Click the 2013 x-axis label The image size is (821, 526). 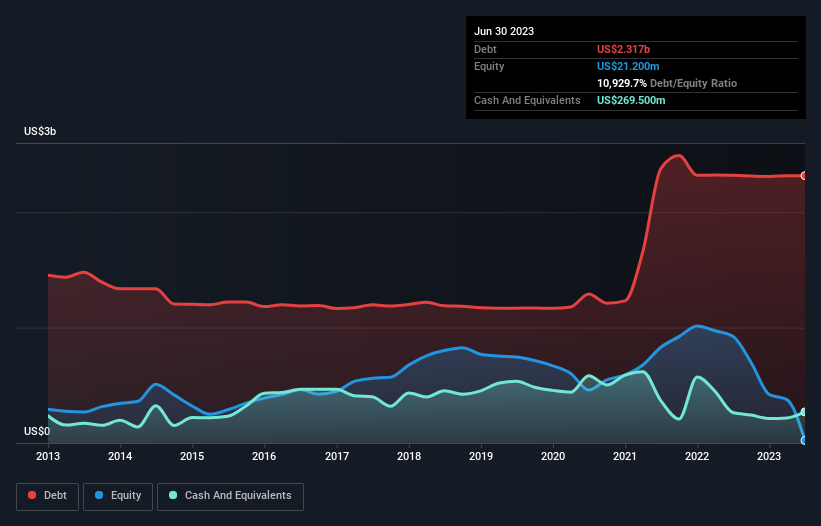(x=48, y=456)
